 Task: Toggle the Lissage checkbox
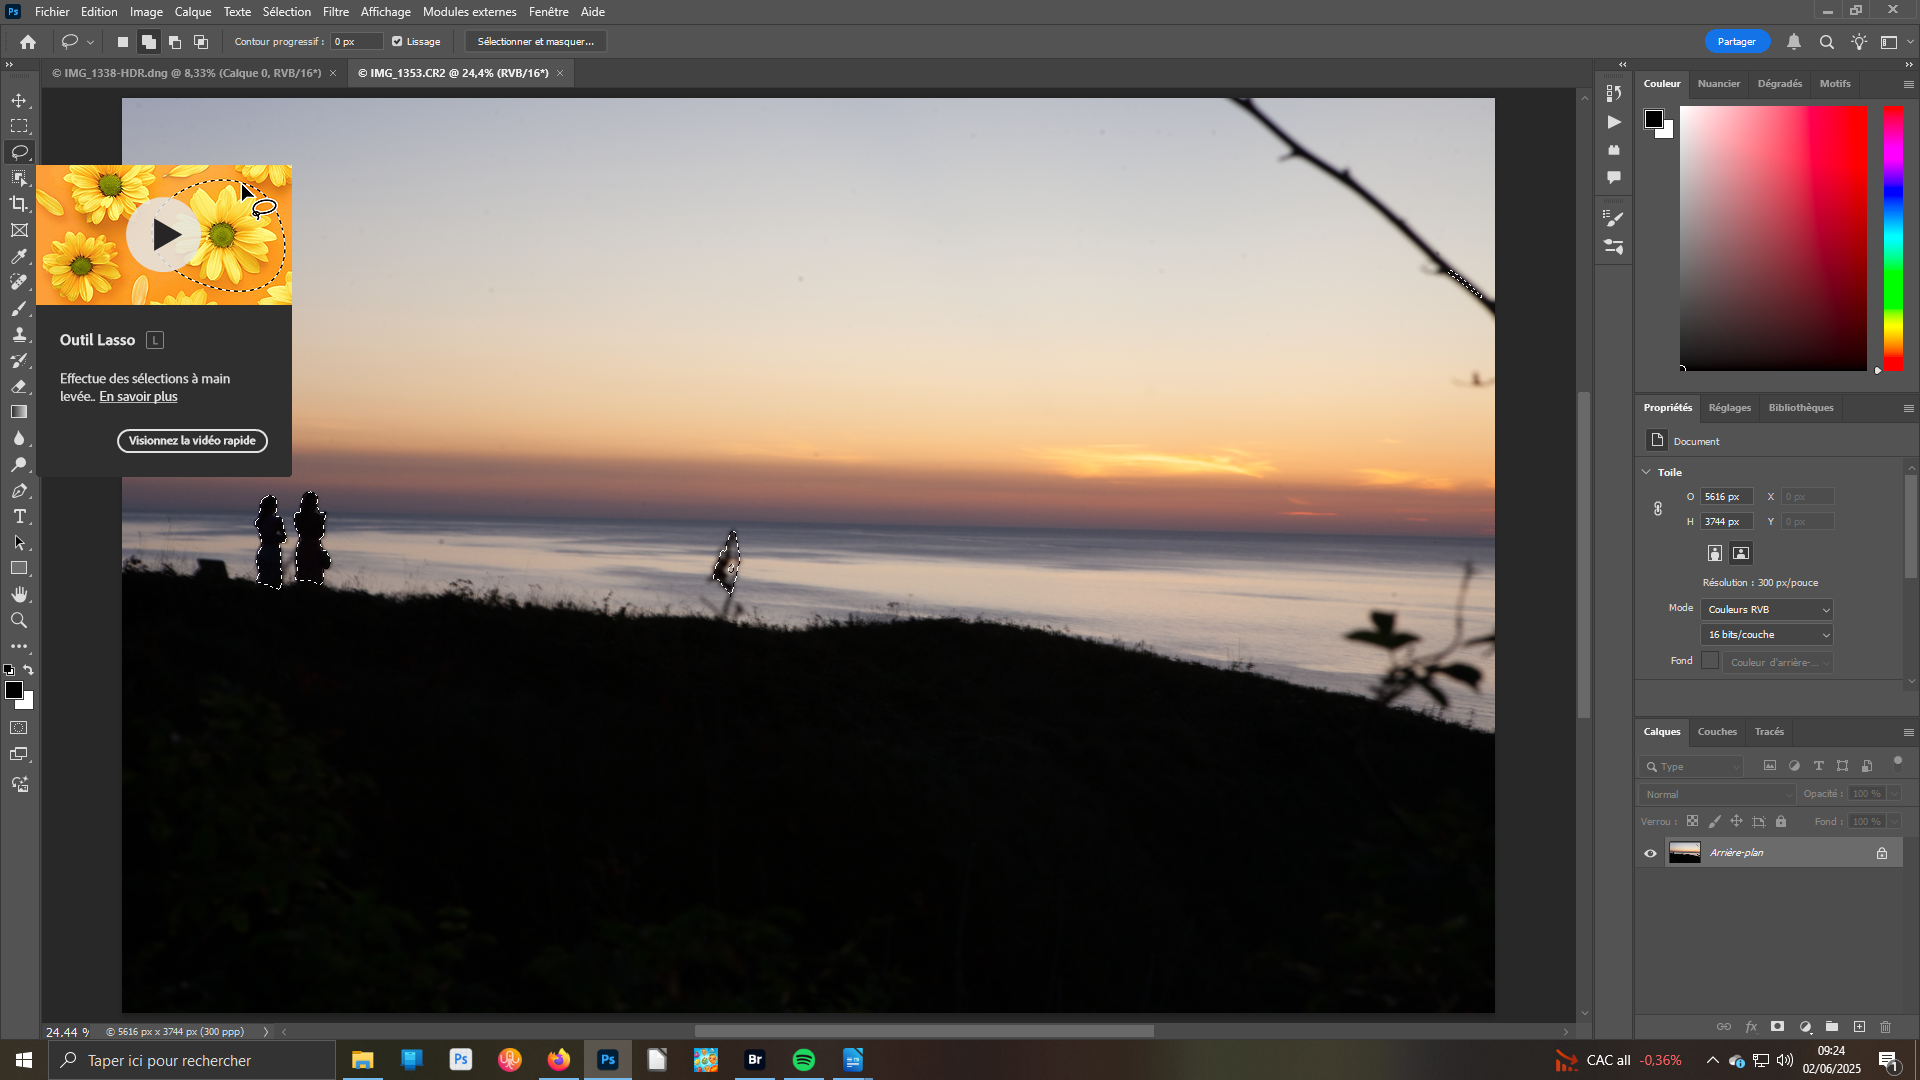tap(397, 42)
